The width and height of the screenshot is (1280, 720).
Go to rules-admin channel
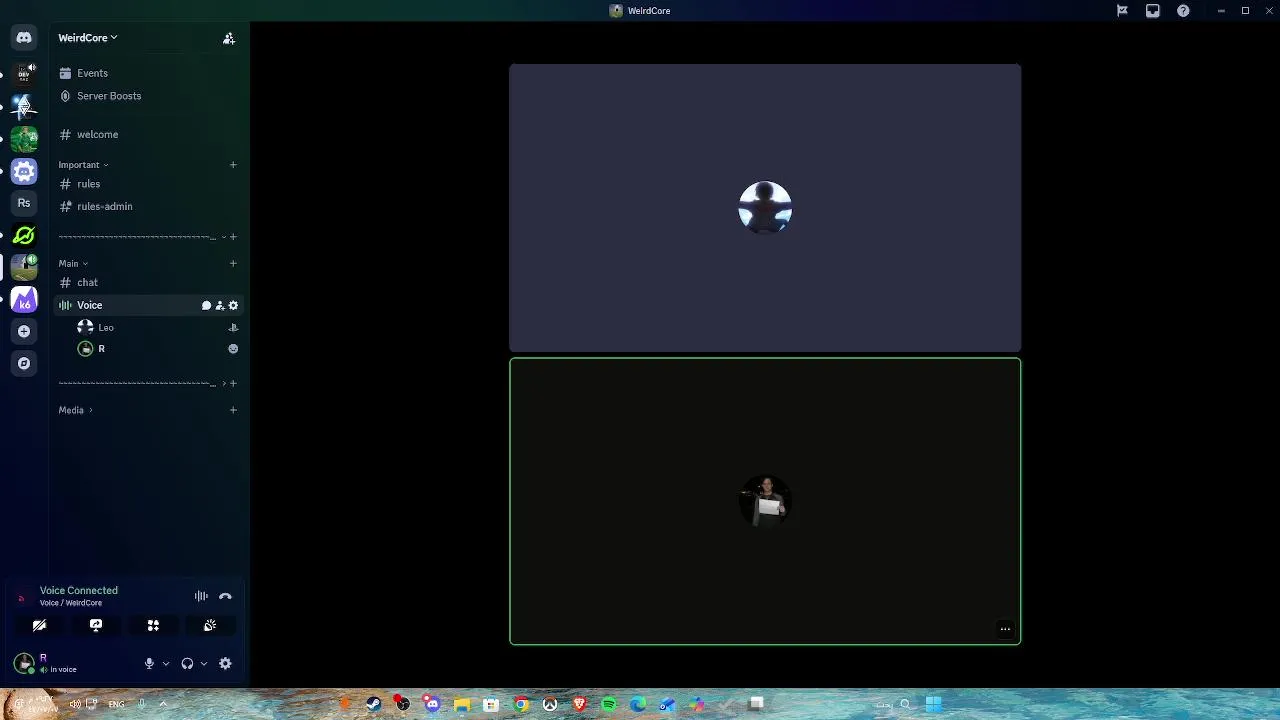(149, 206)
